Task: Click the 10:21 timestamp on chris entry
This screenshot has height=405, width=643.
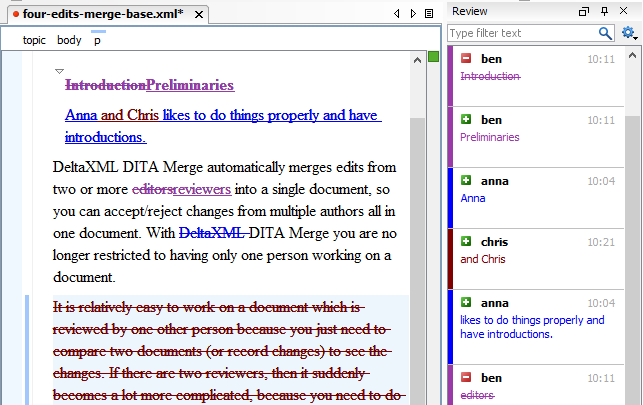Action: [x=601, y=242]
